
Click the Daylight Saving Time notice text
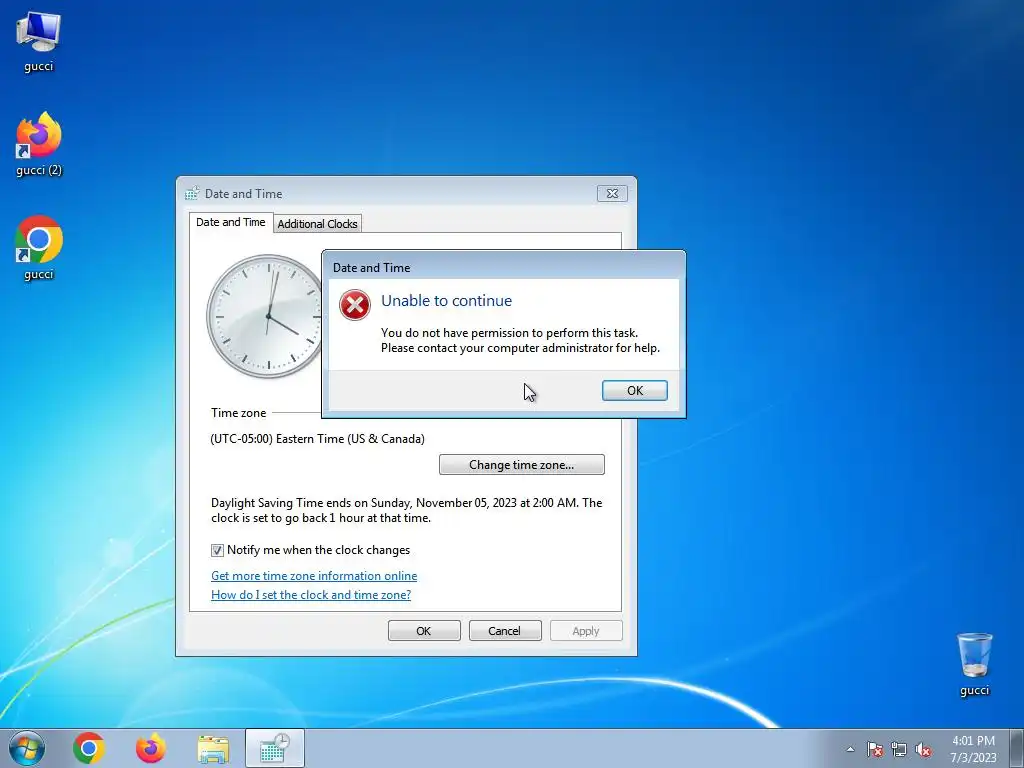[x=406, y=510]
